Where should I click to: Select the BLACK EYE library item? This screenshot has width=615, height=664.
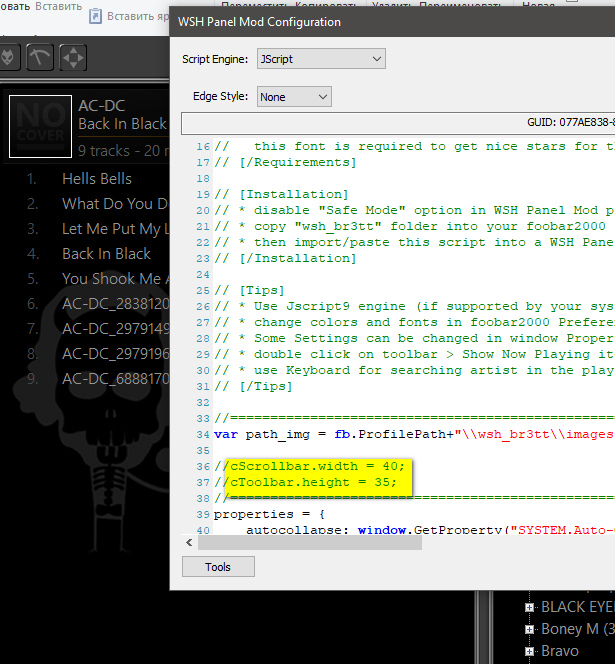[x=578, y=607]
